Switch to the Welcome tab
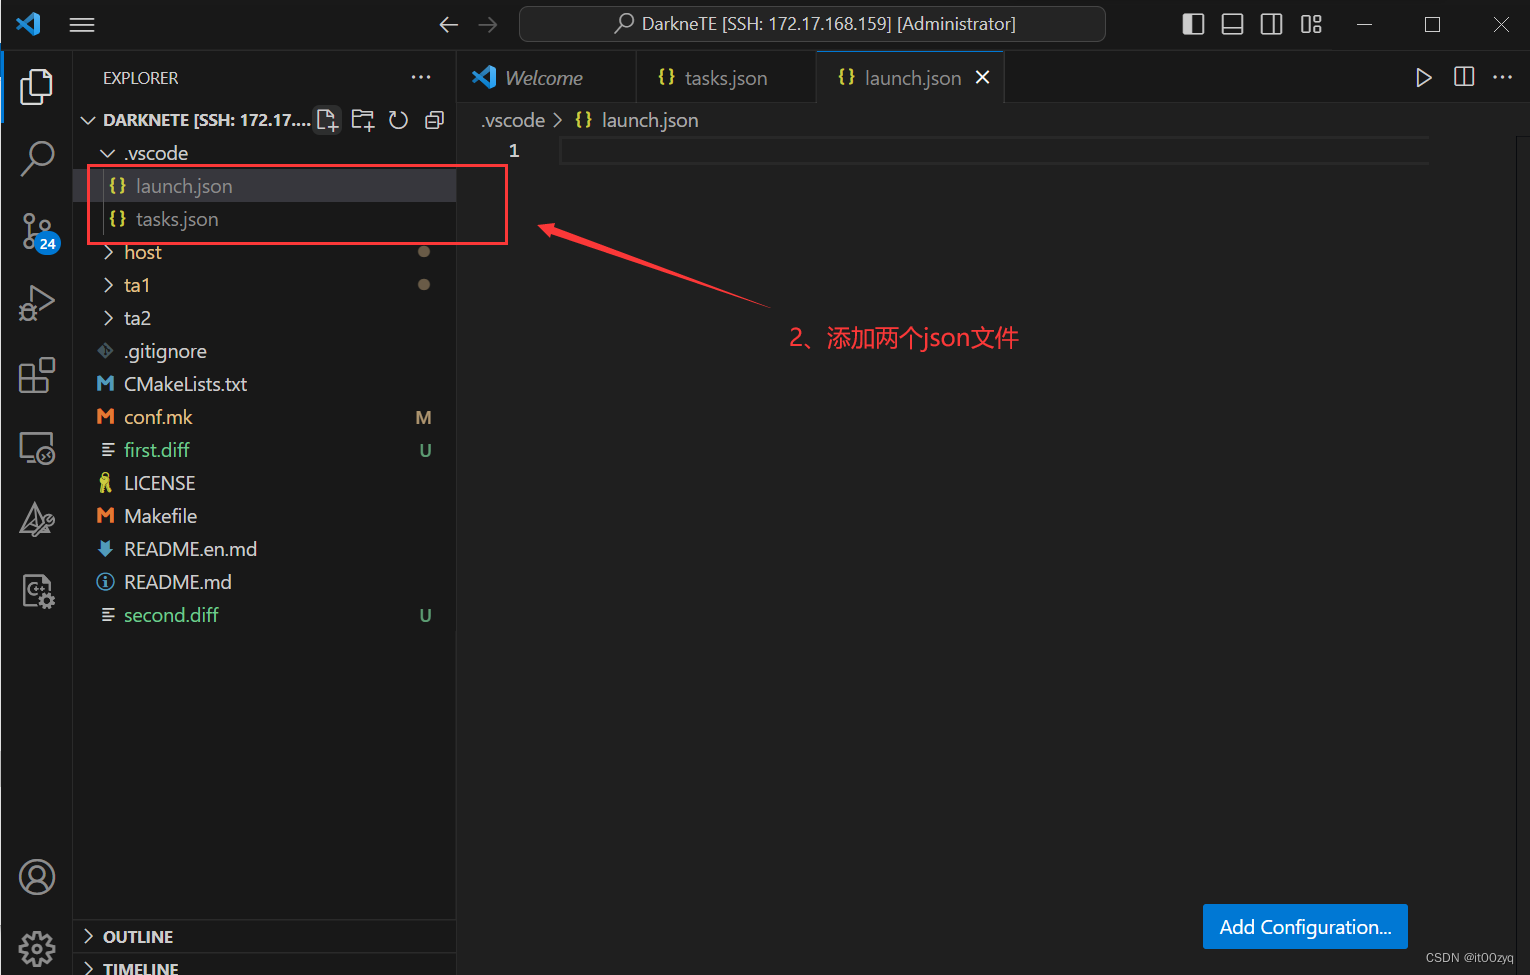Image resolution: width=1530 pixels, height=975 pixels. (546, 77)
